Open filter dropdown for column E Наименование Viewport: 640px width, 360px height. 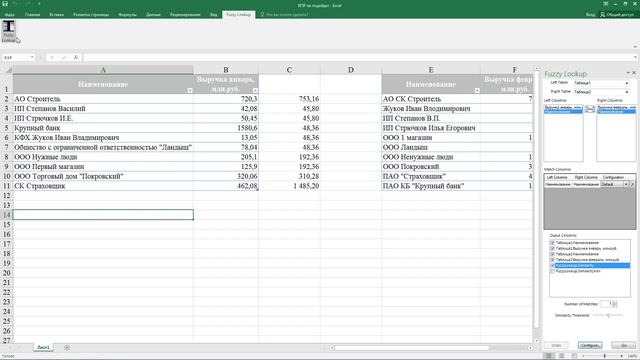click(x=477, y=91)
